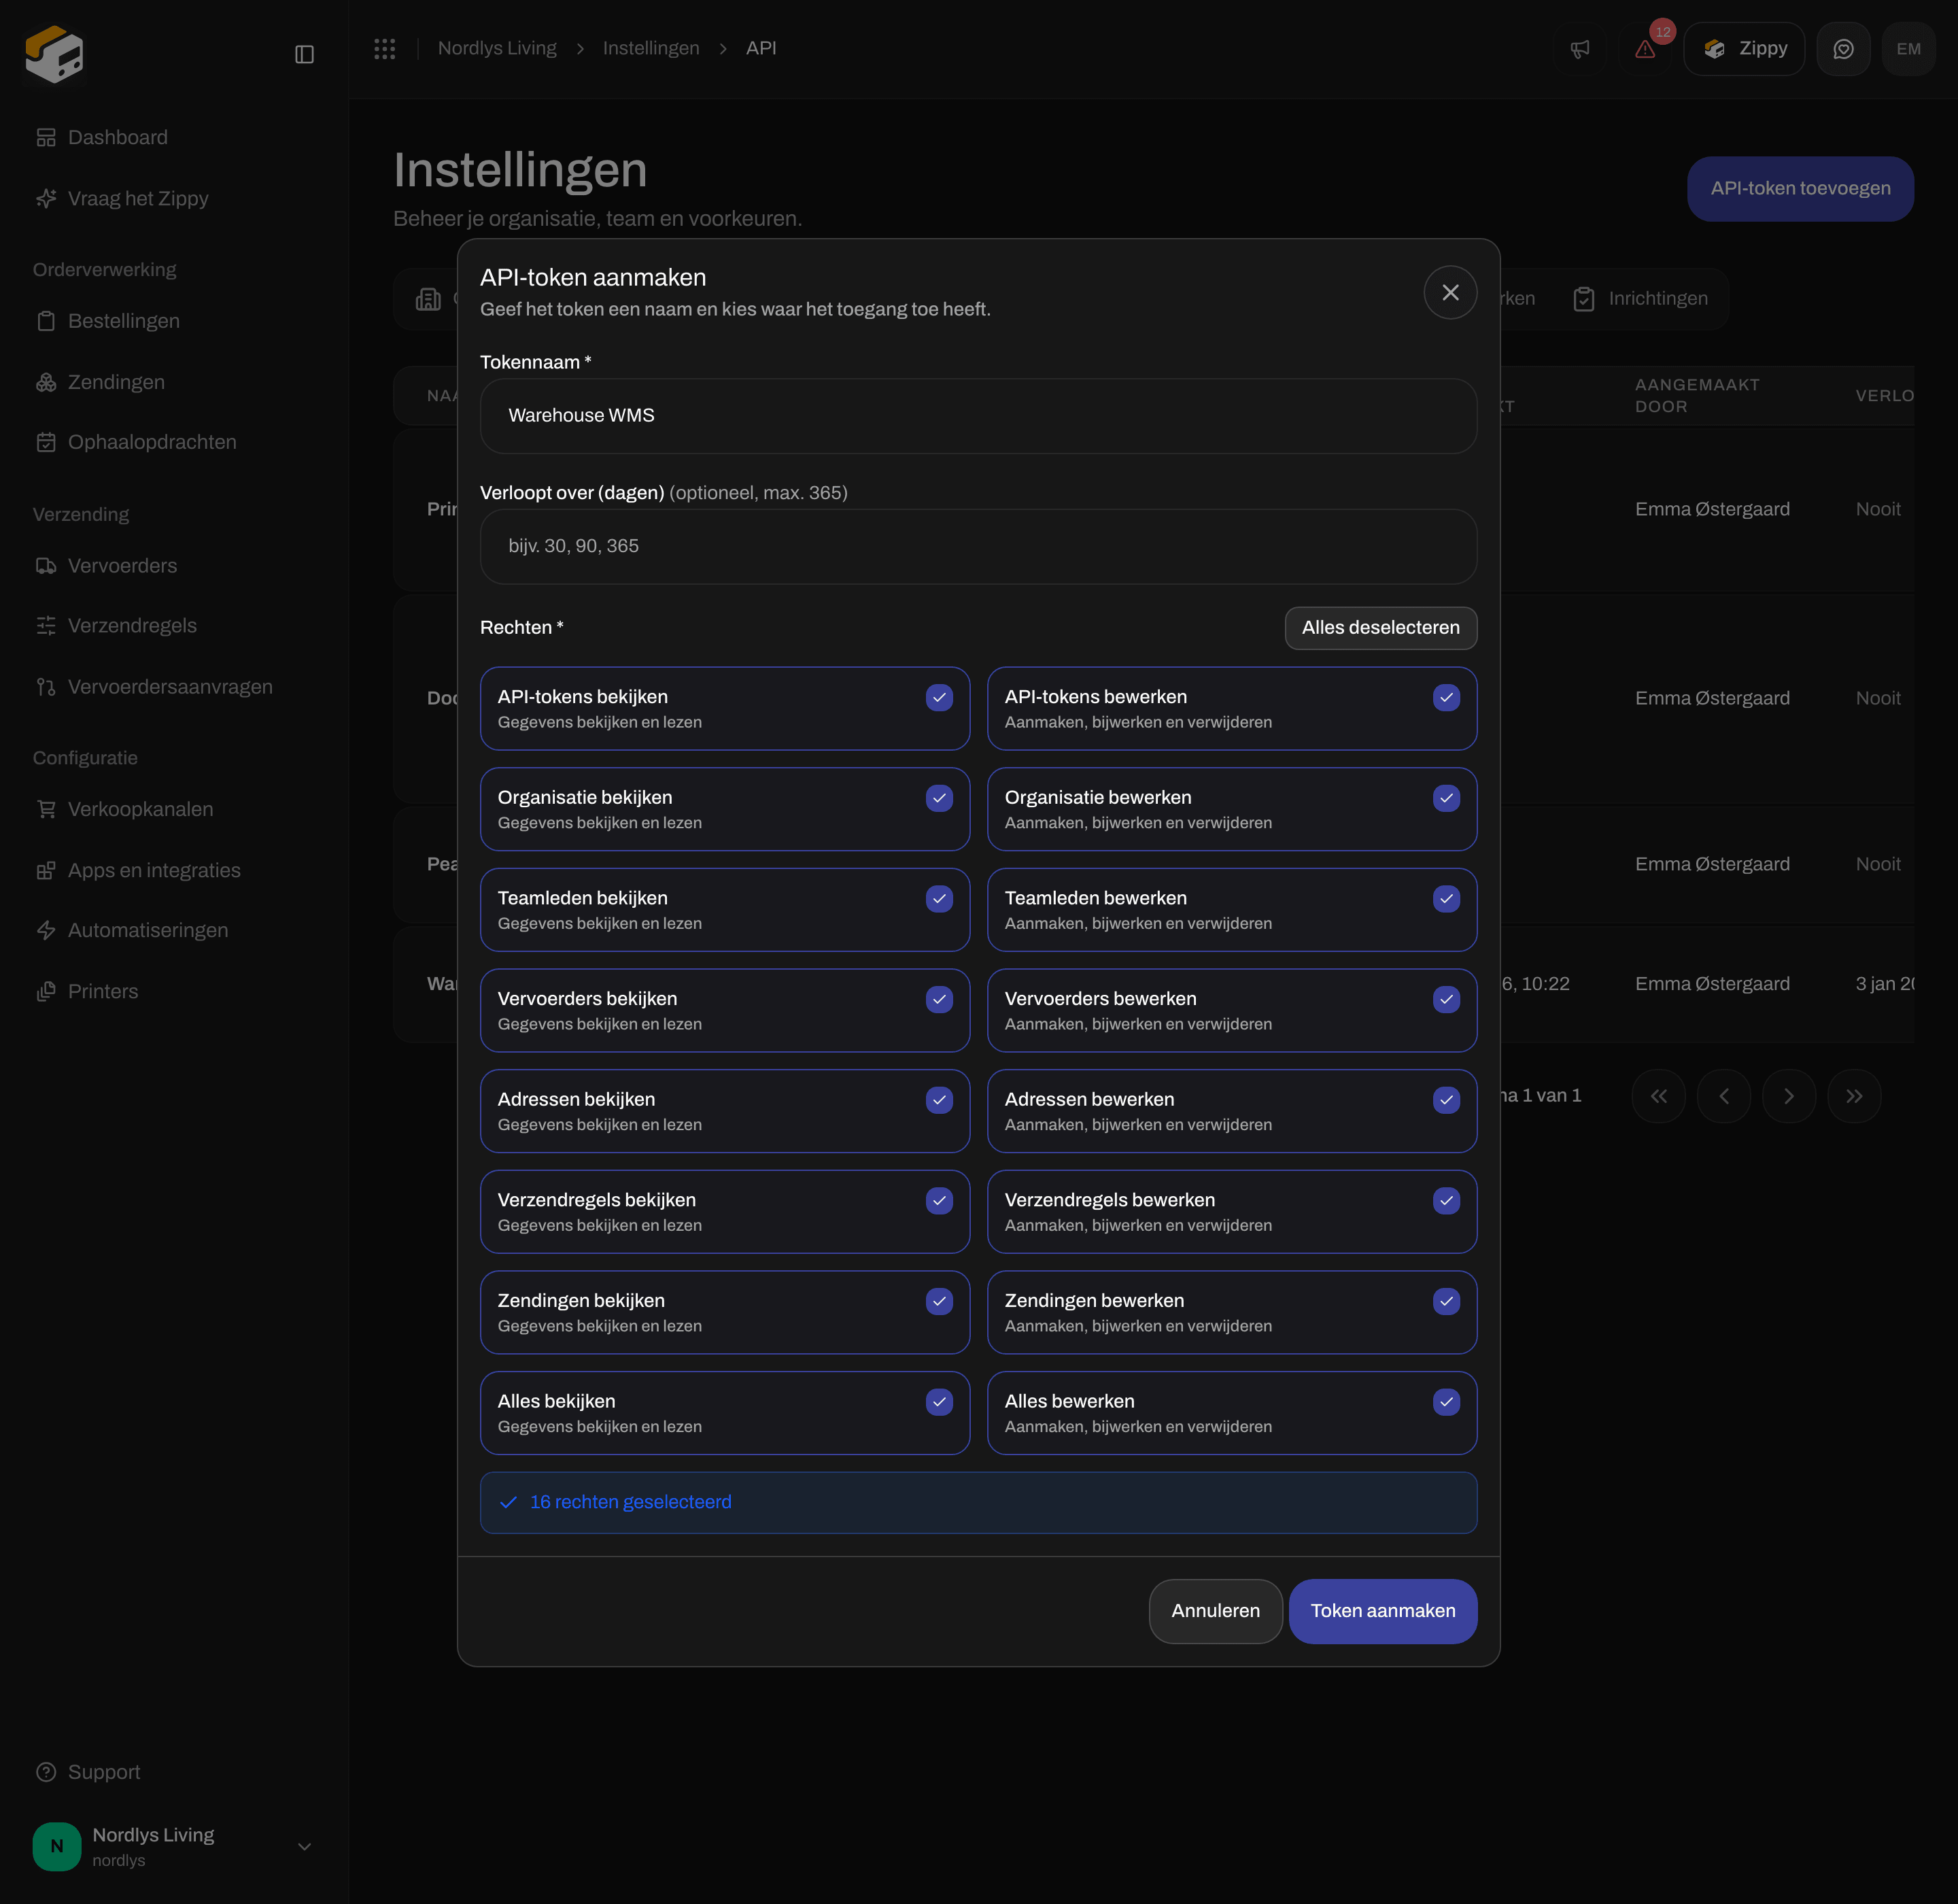Open the chat support icon

click(x=1843, y=49)
